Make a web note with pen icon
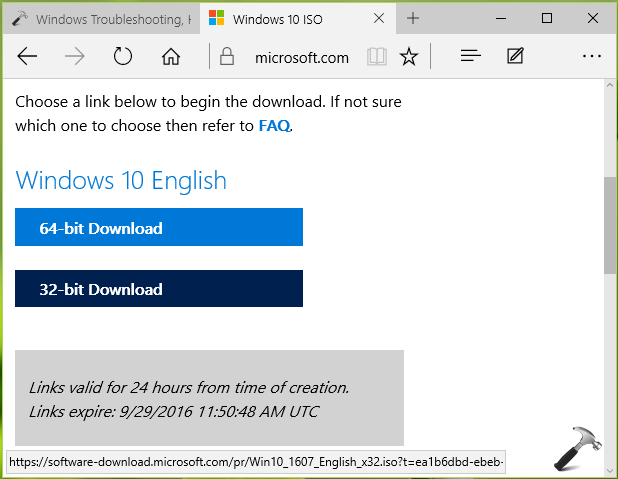This screenshot has width=618, height=479. (x=515, y=56)
